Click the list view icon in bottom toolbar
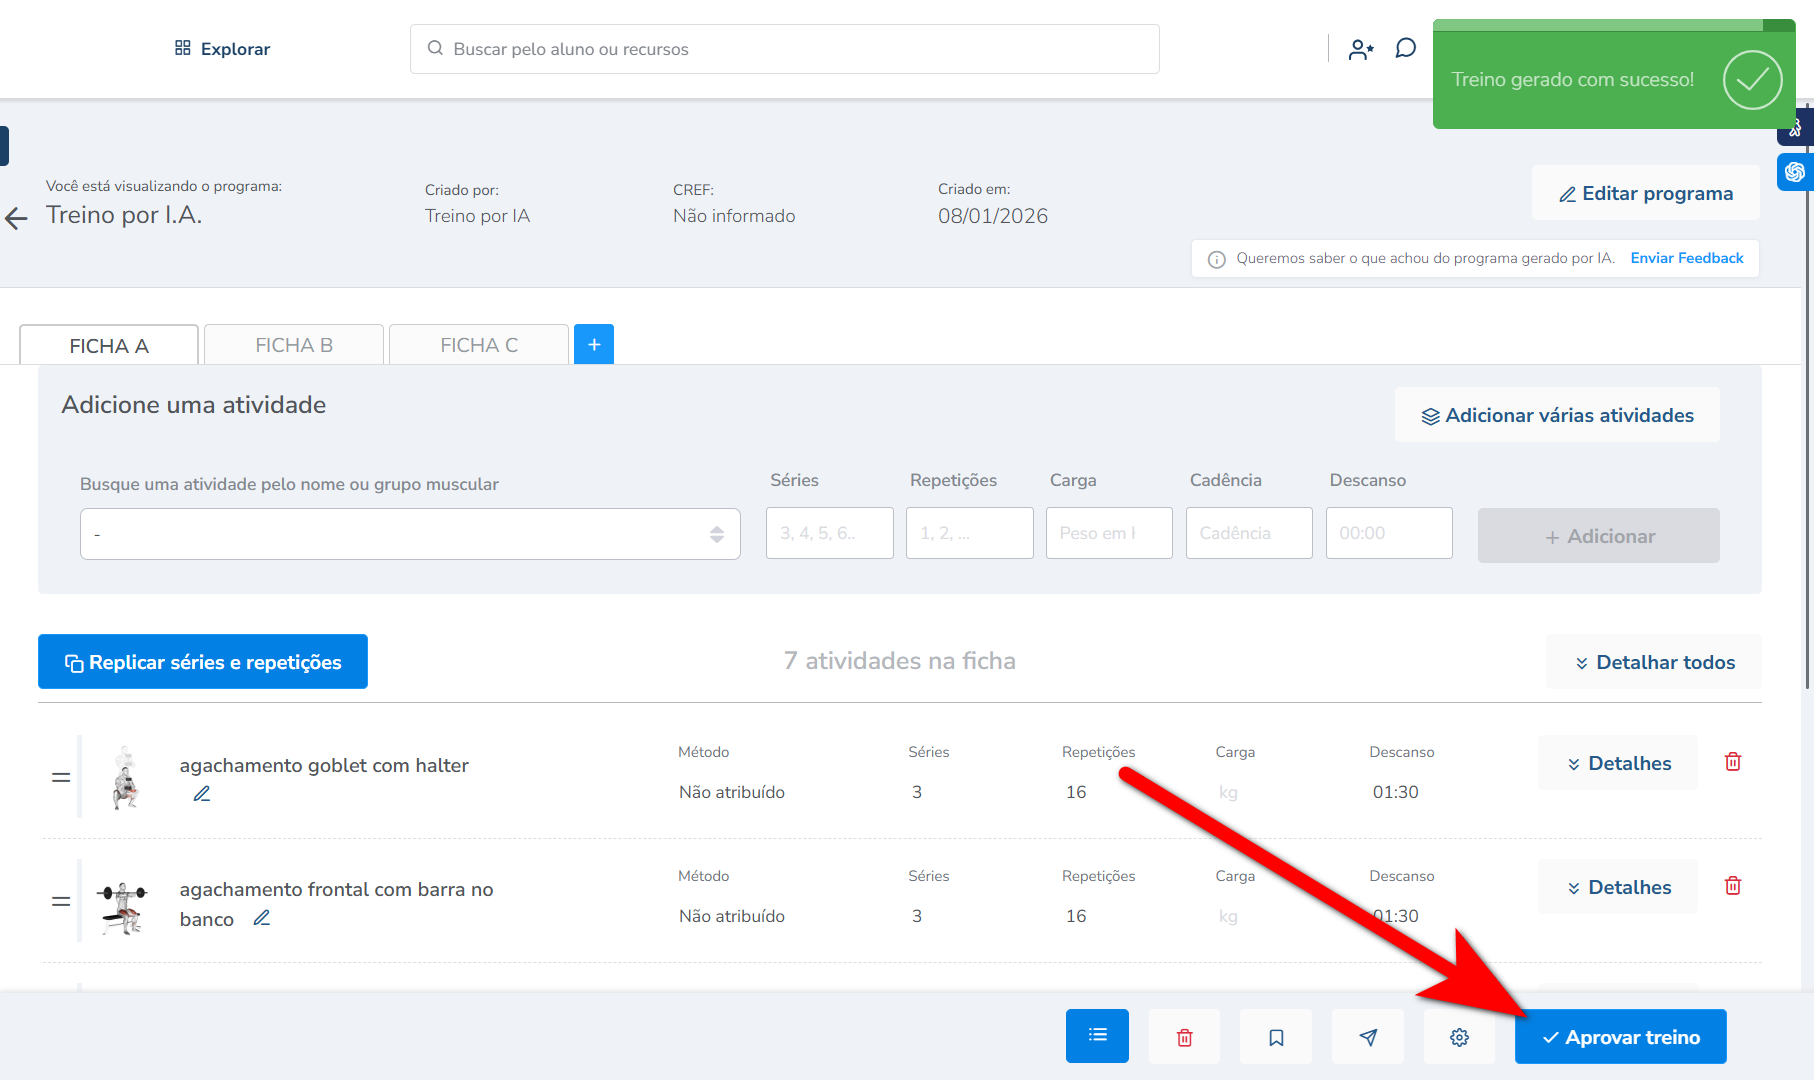 [x=1097, y=1036]
